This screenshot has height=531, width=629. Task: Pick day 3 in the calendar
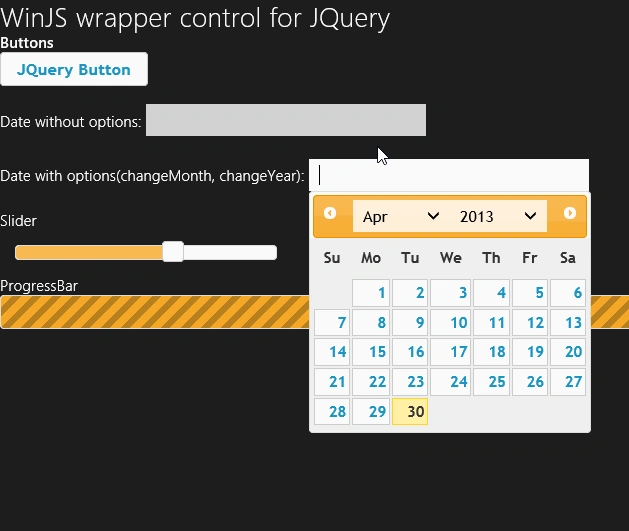[450, 293]
